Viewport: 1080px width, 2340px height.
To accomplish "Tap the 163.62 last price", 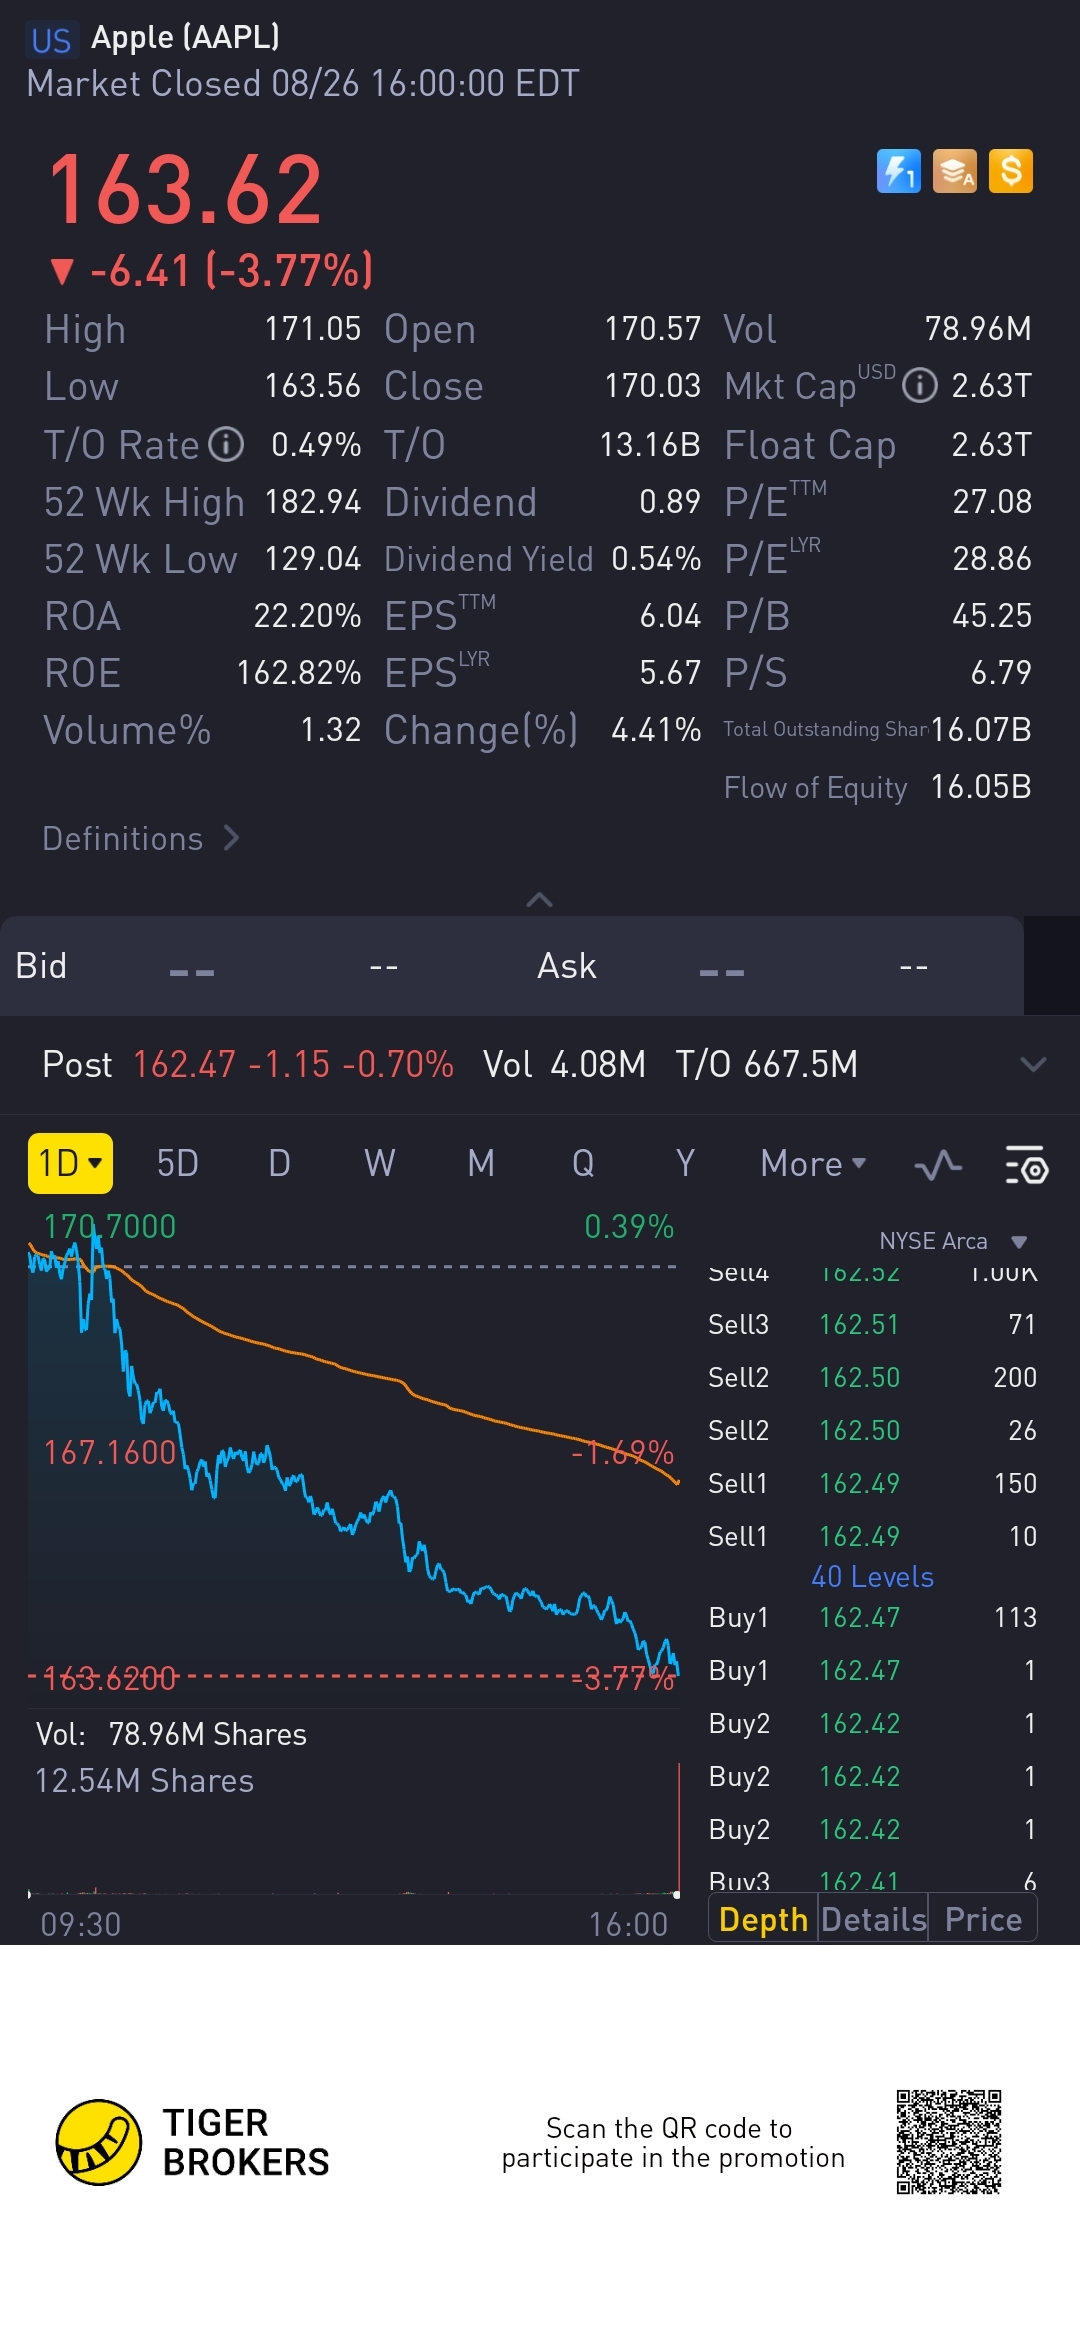I will (x=186, y=189).
